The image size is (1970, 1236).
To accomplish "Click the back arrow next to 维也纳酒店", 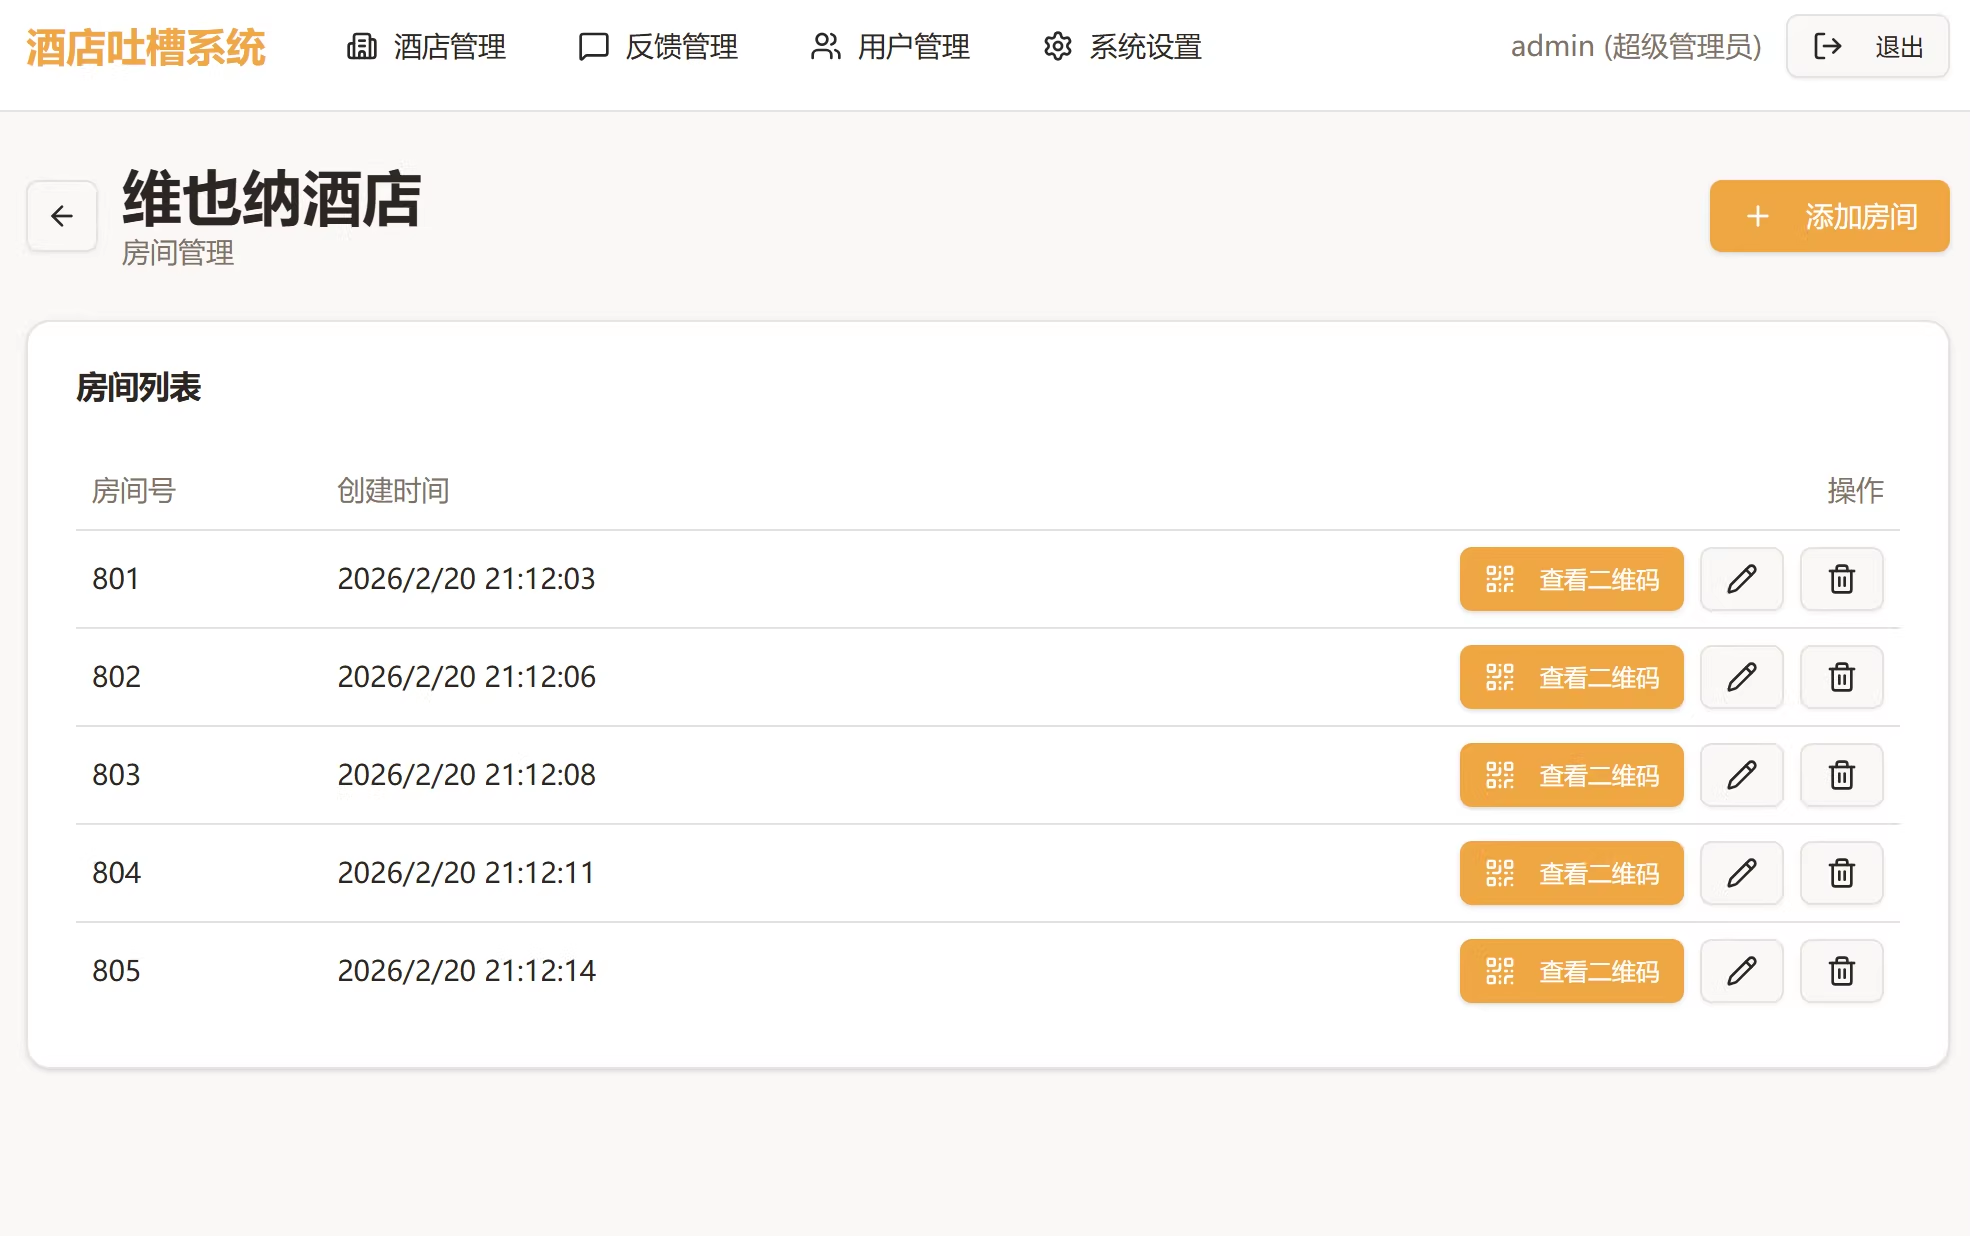I will point(62,216).
